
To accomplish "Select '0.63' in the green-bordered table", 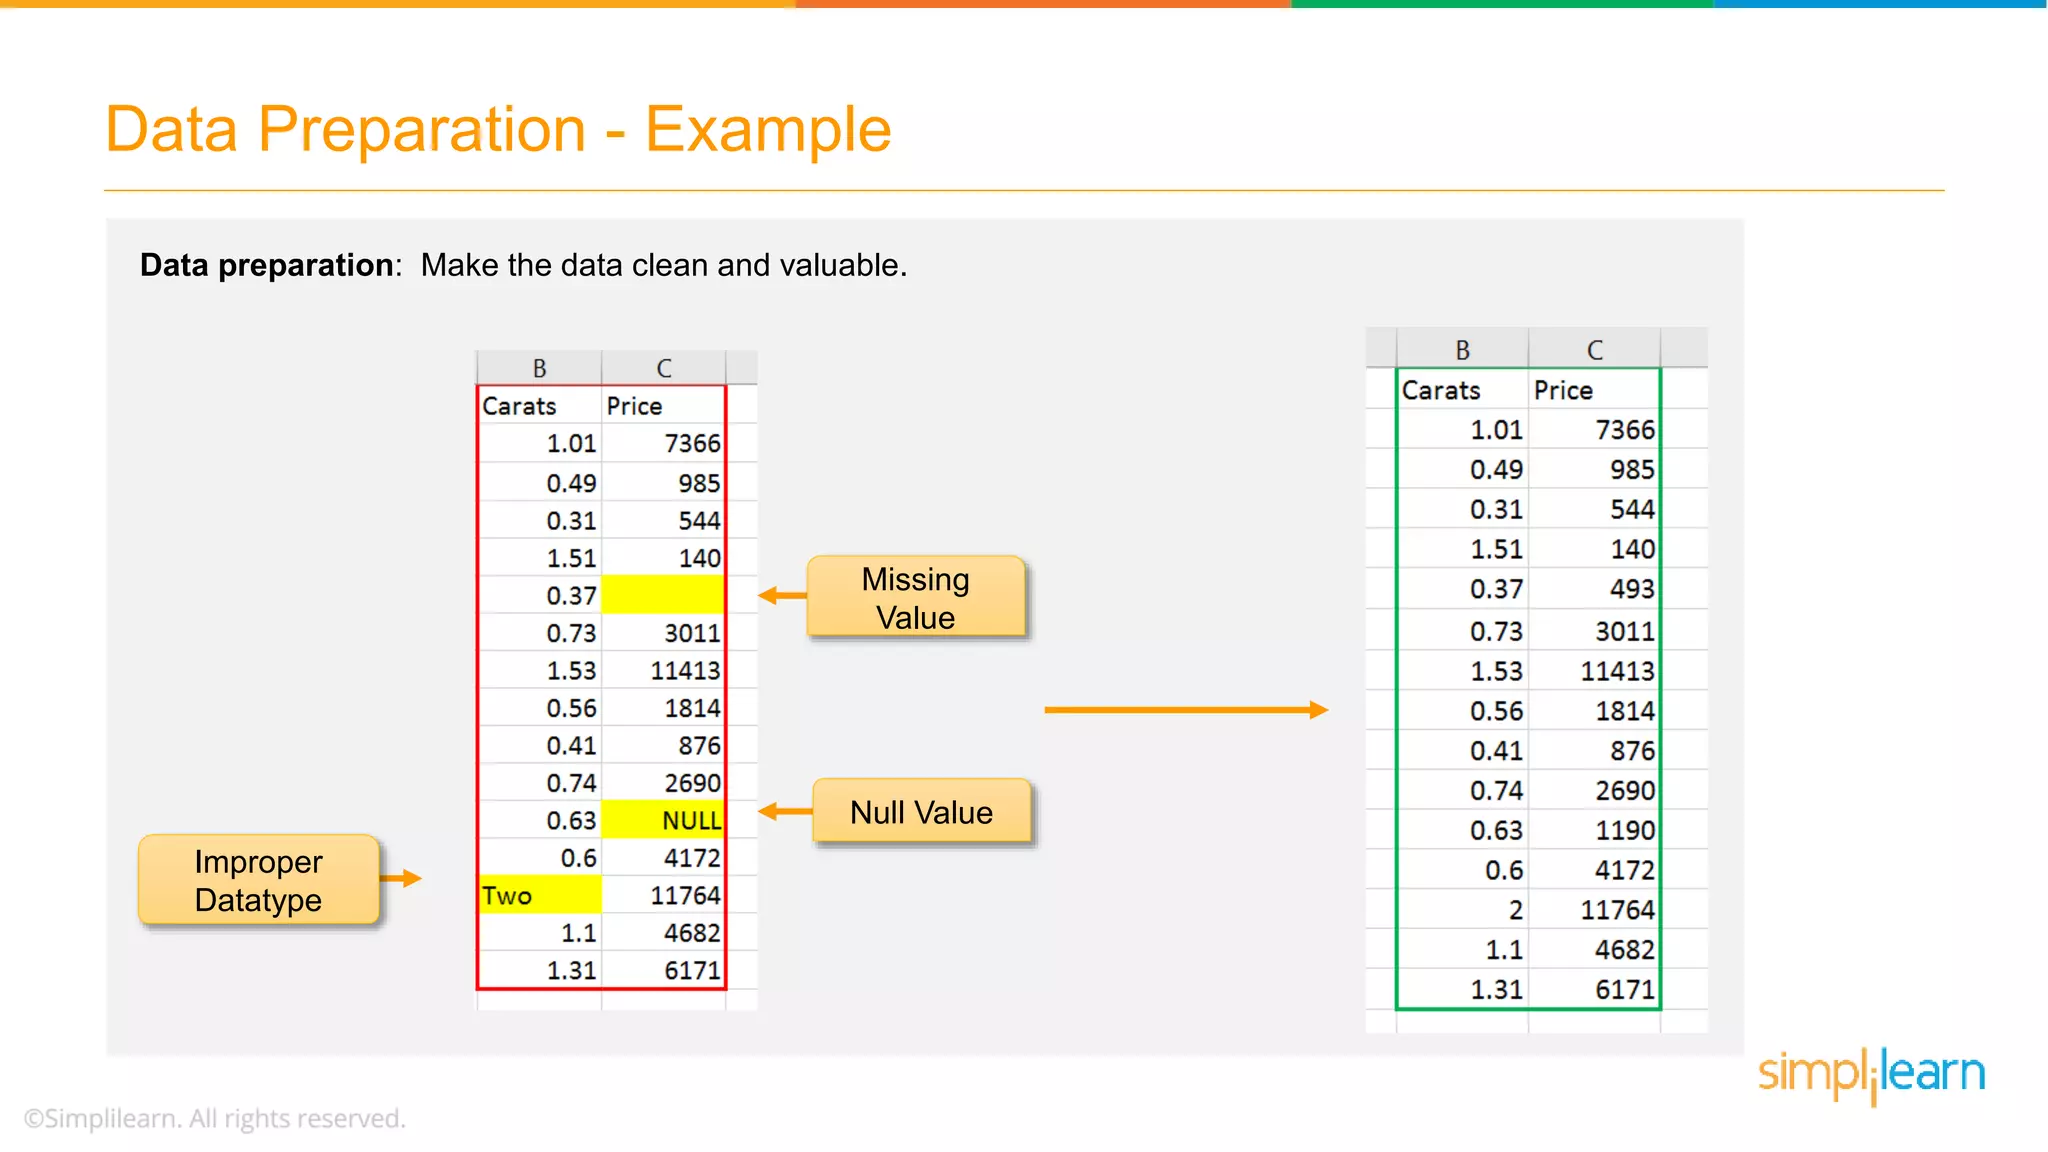I will coord(1463,830).
